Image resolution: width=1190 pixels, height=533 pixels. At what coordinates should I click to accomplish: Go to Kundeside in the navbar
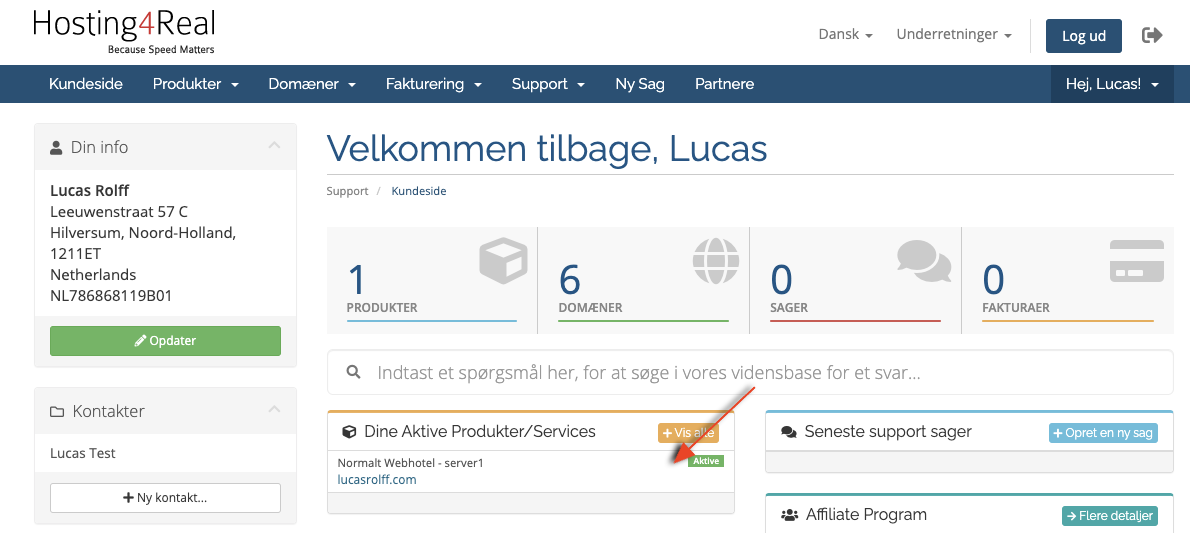86,84
